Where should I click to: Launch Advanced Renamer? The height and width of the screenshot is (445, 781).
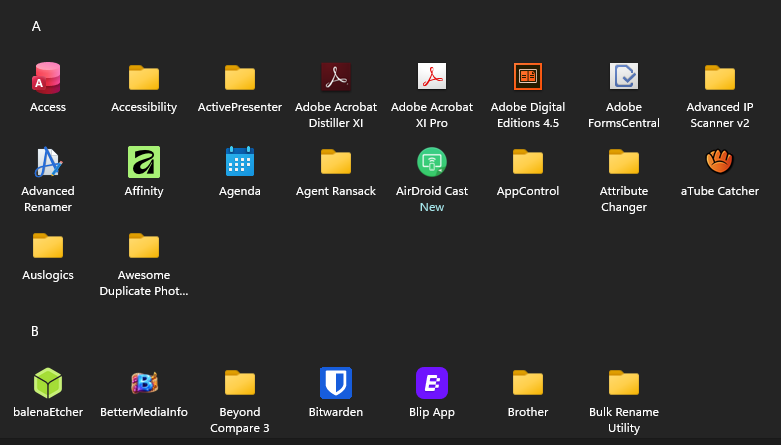click(x=48, y=162)
